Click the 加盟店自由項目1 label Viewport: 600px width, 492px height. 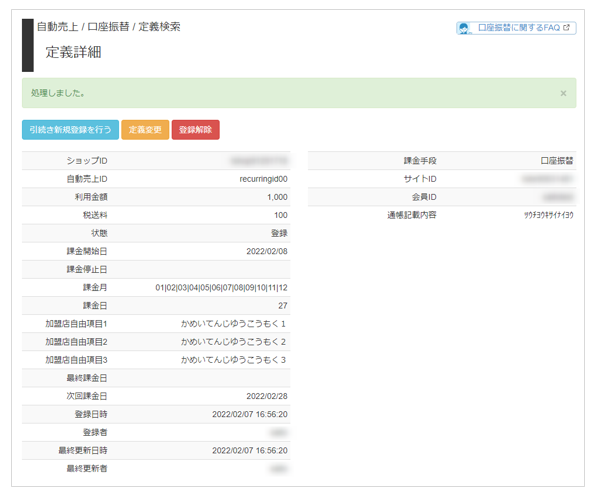click(76, 324)
